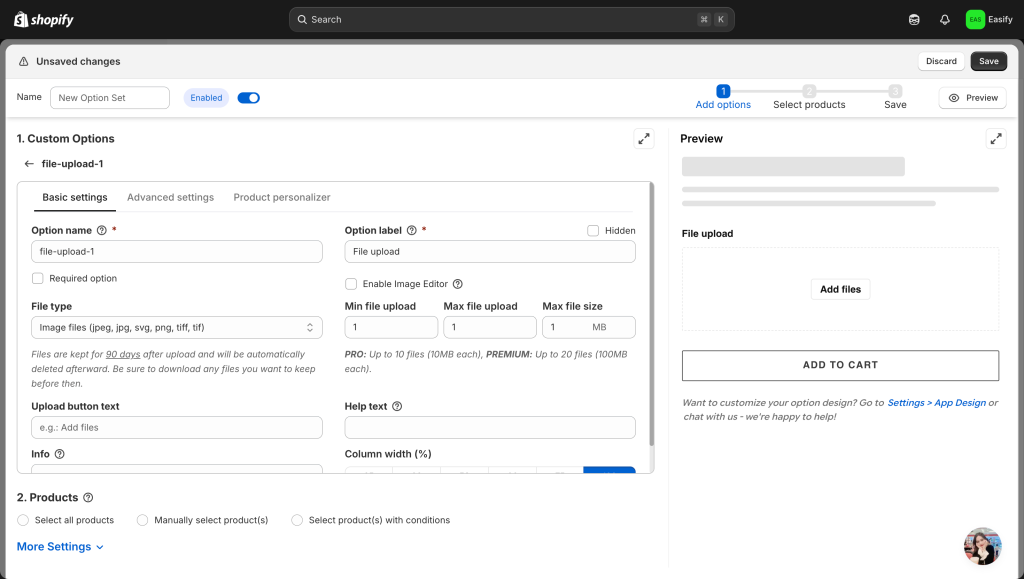Expand the Preview panel to fullscreen
Viewport: 1024px width, 579px height.
[995, 139]
